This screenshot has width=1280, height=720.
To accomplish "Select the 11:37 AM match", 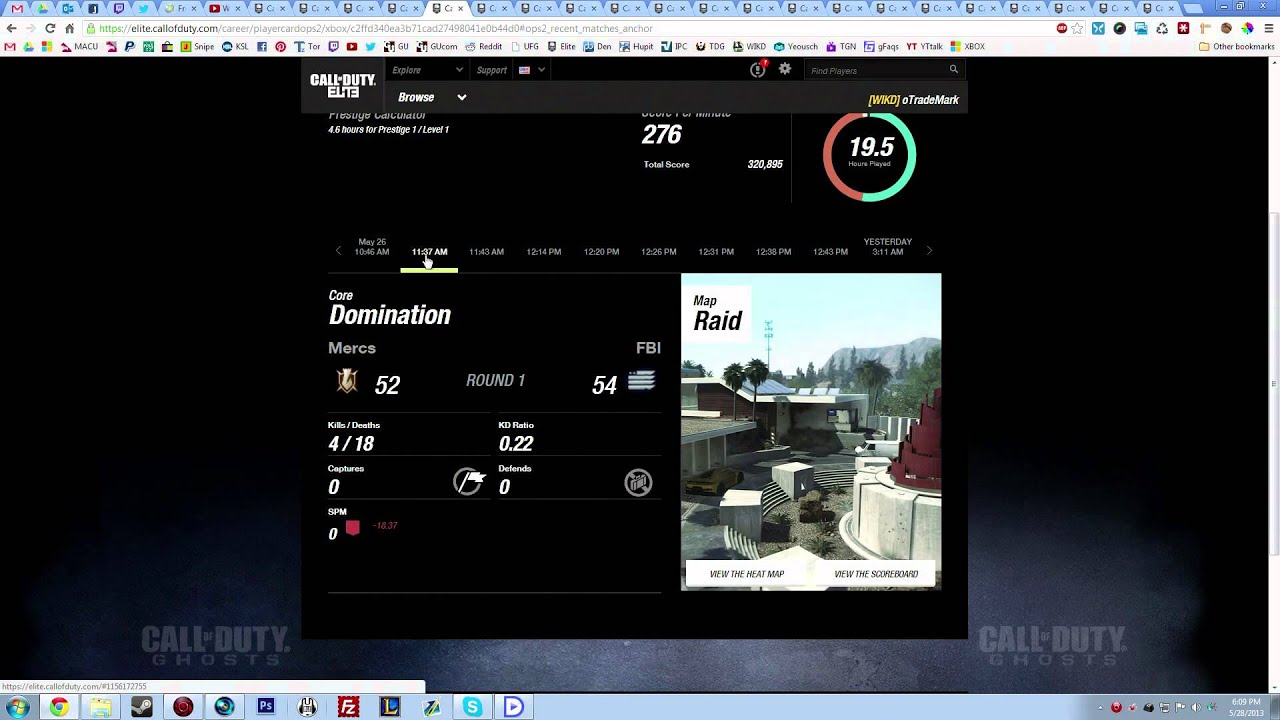I will click(429, 252).
